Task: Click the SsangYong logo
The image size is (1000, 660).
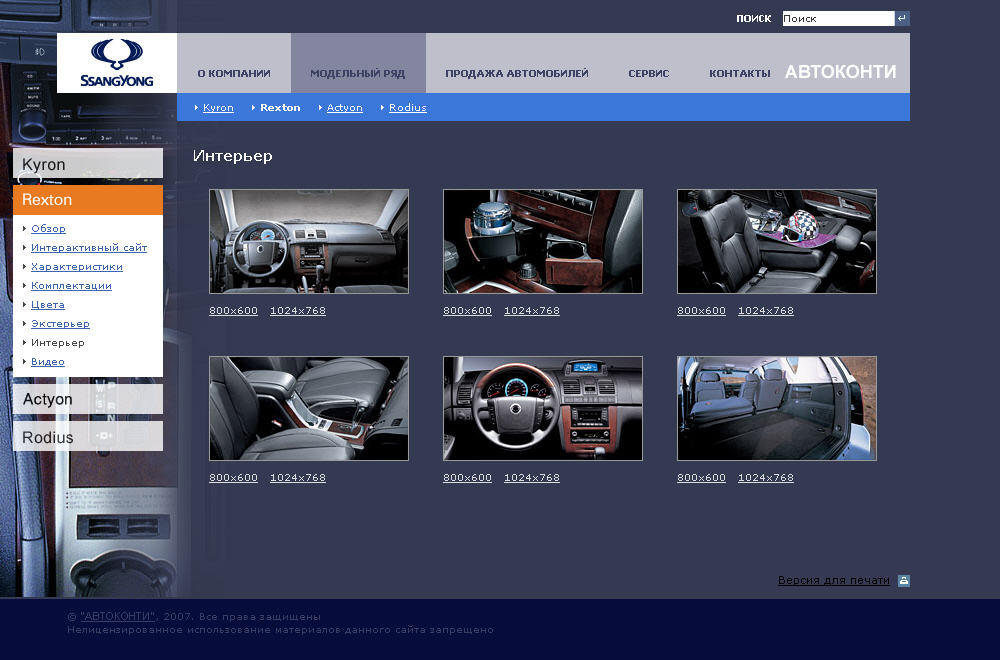Action: pos(117,63)
